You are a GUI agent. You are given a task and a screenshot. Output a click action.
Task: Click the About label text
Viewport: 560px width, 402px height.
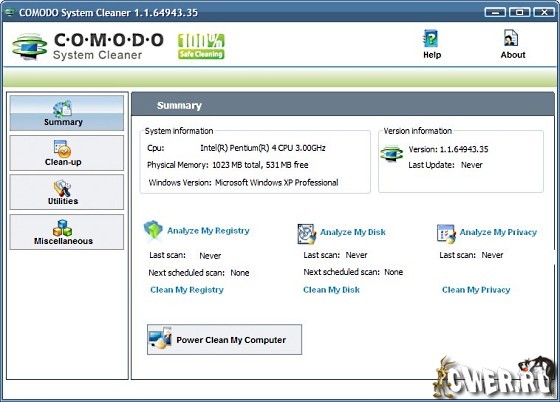tap(513, 55)
